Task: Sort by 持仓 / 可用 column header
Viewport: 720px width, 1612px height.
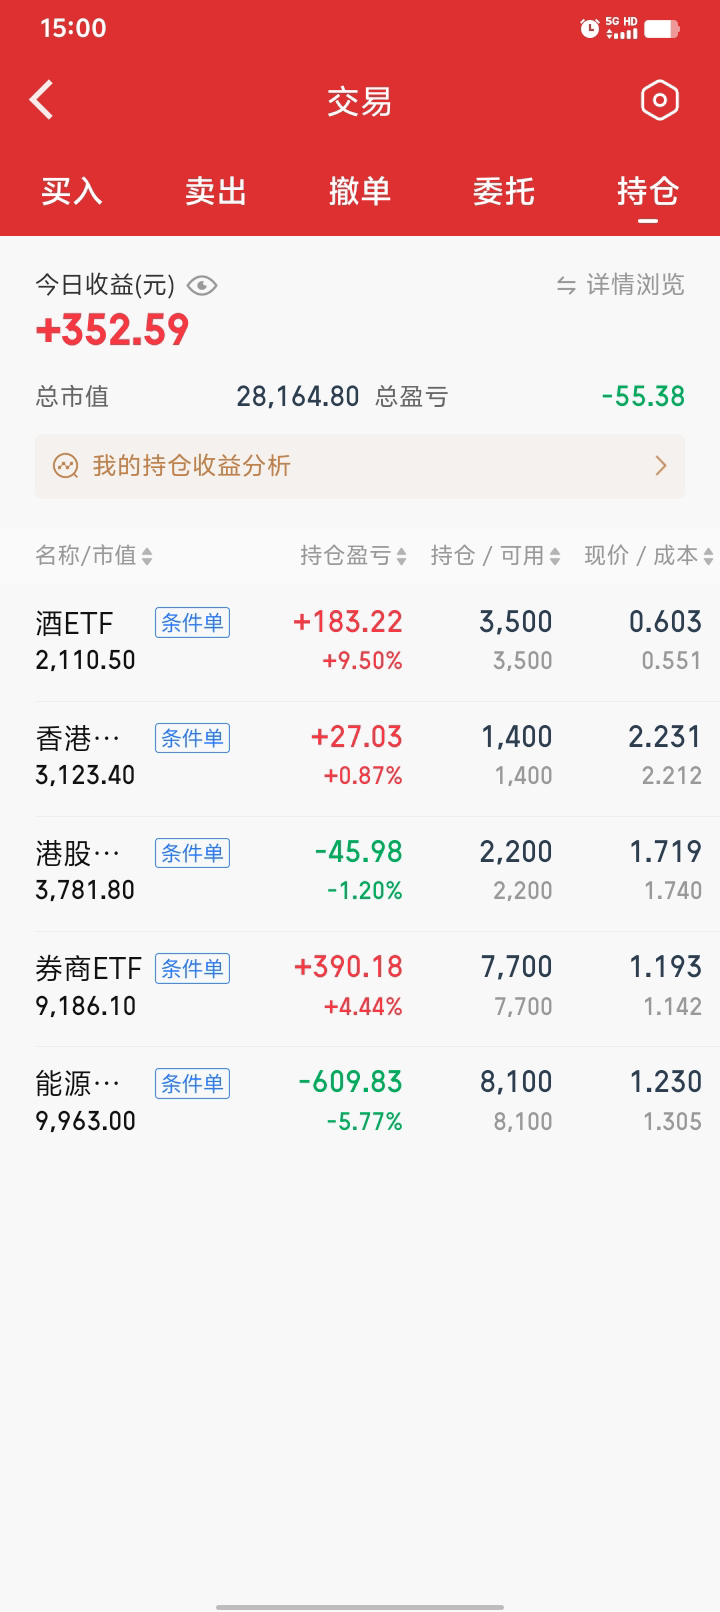Action: point(495,556)
